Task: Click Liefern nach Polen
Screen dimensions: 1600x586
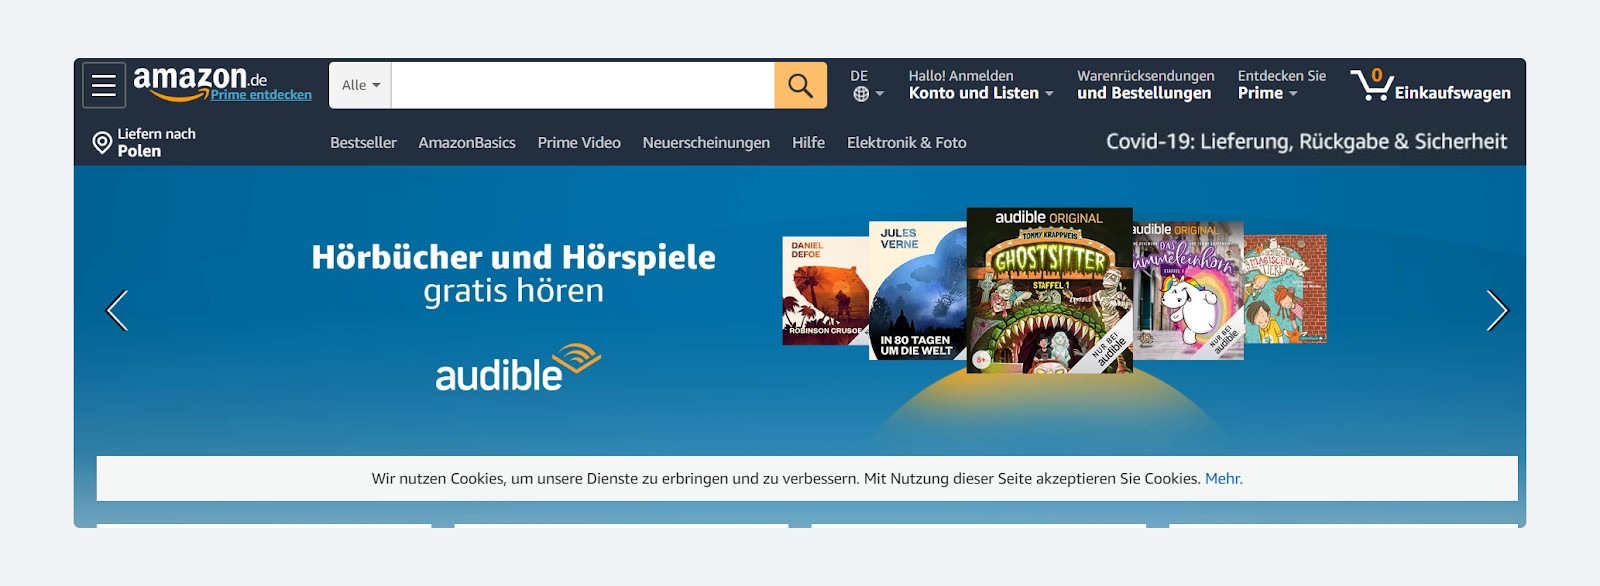Action: click(x=146, y=142)
